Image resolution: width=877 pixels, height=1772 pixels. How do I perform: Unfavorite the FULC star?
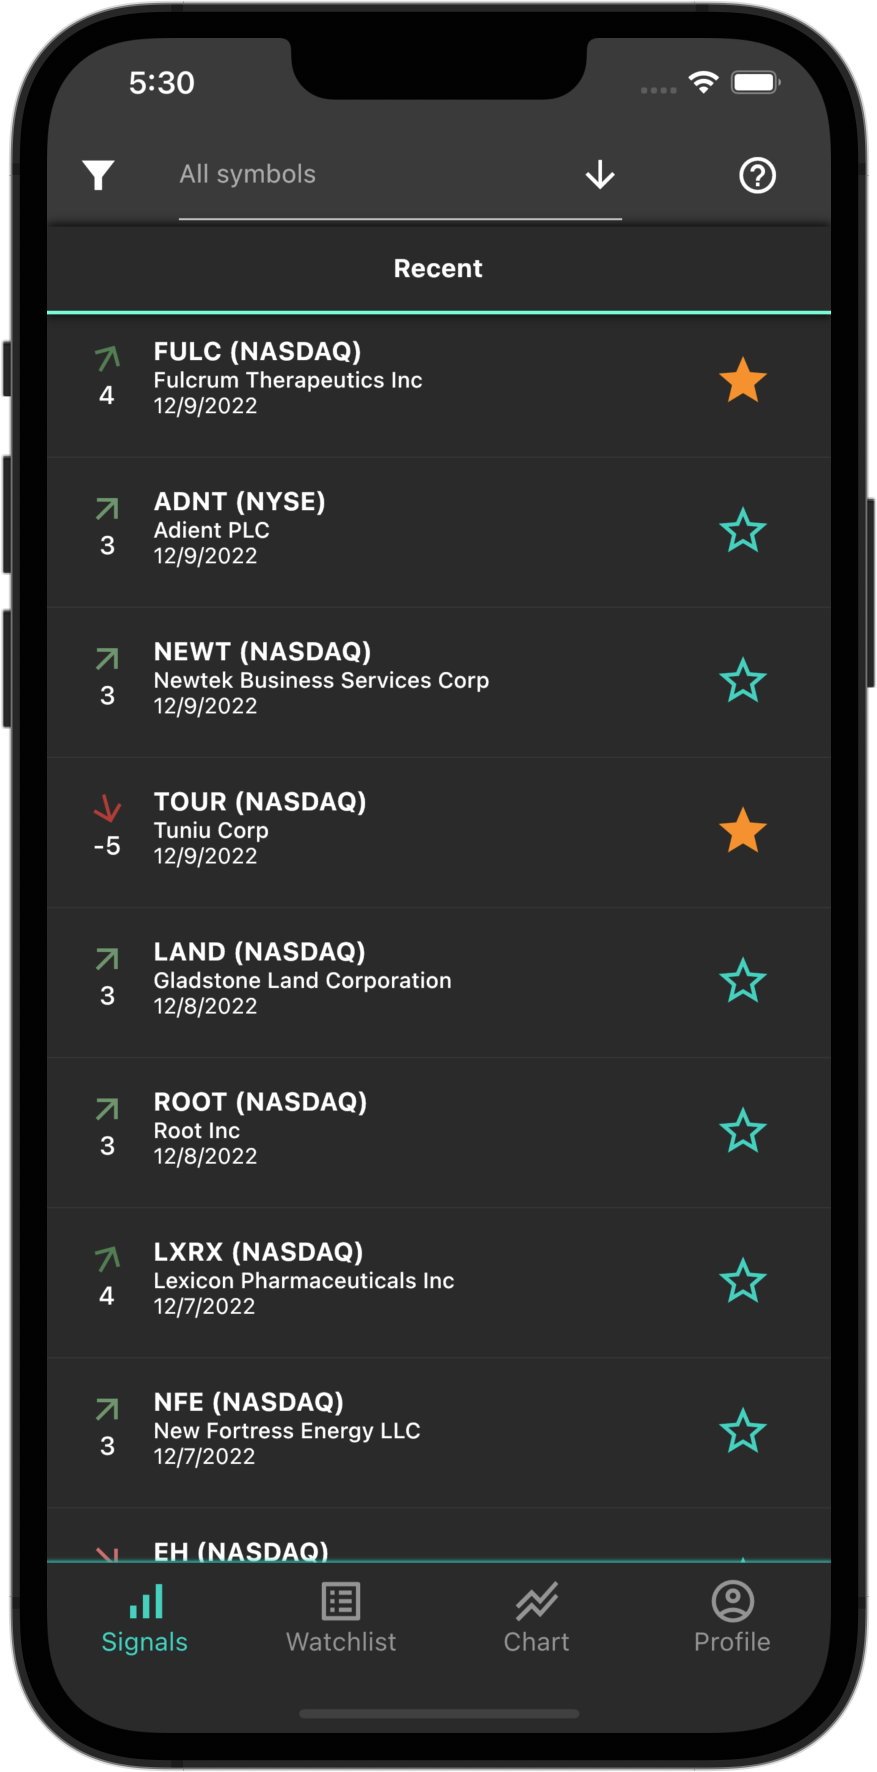pyautogui.click(x=743, y=381)
